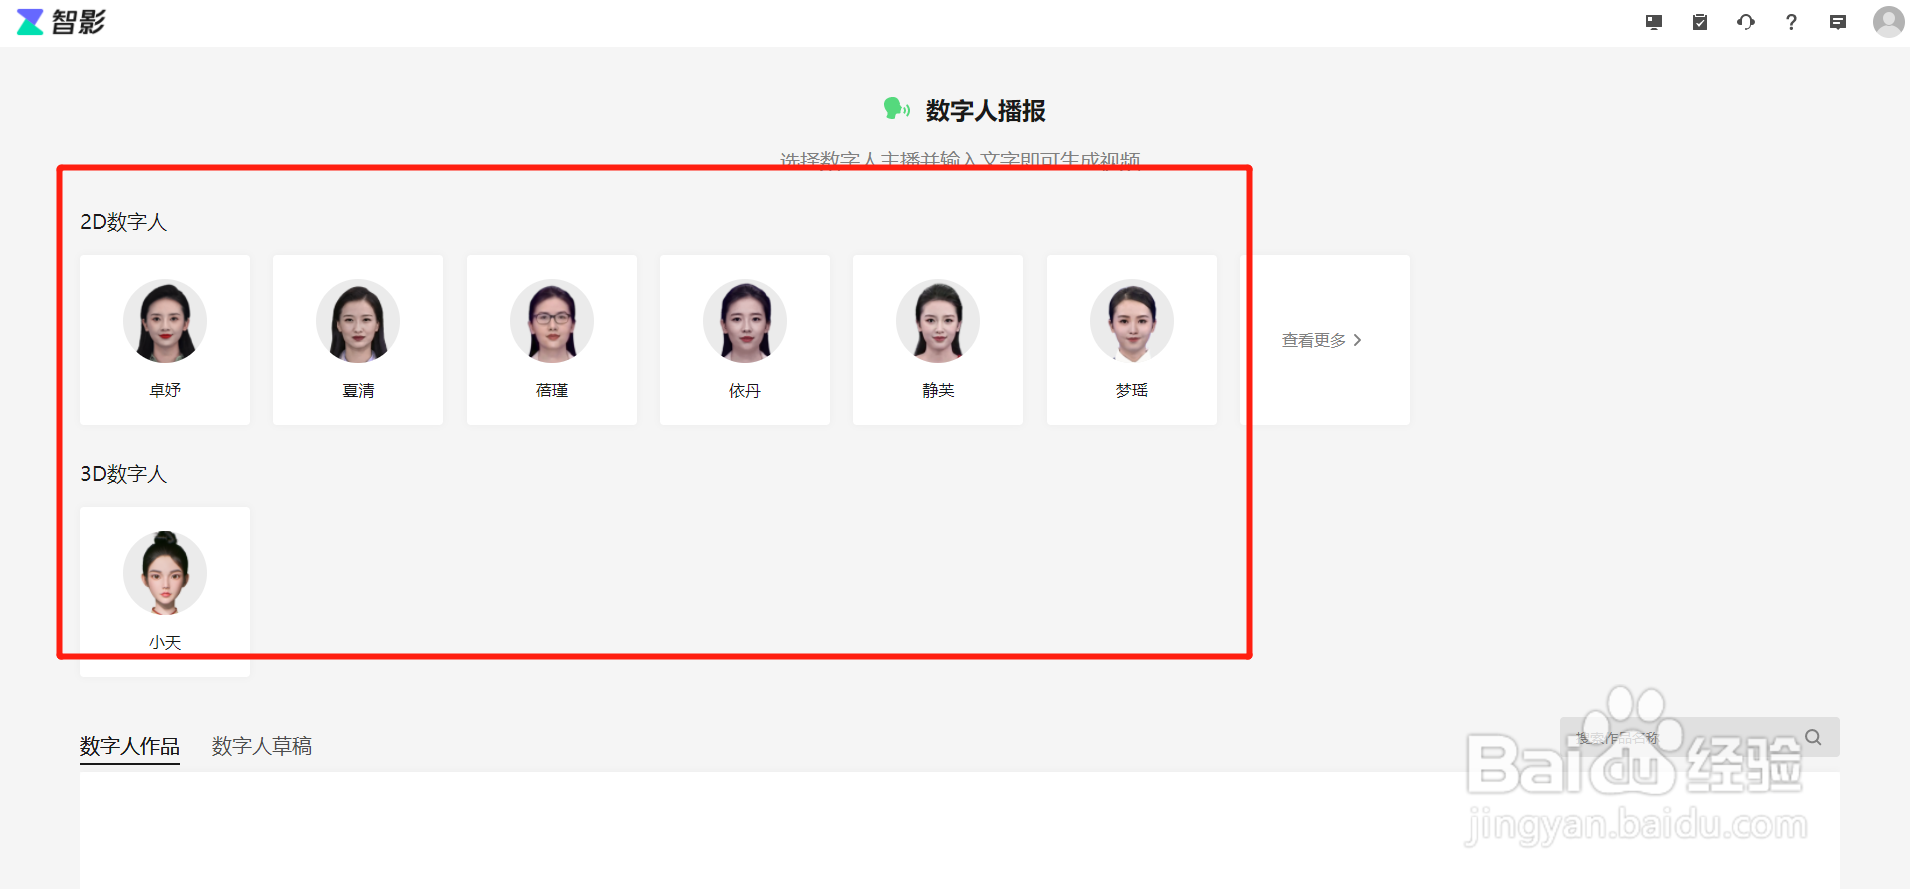Open the user profile avatar
The image size is (1910, 889).
click(1889, 21)
